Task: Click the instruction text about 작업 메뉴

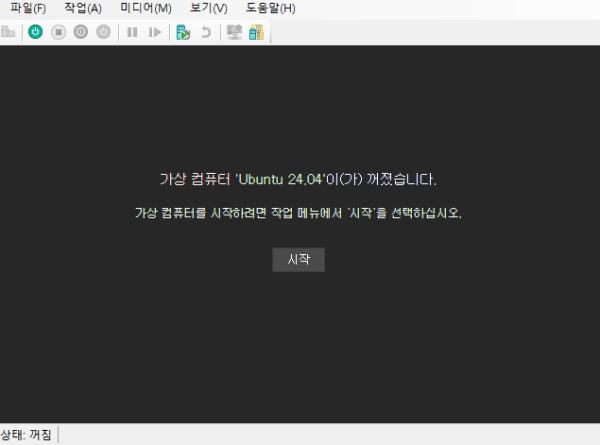Action: tap(298, 213)
